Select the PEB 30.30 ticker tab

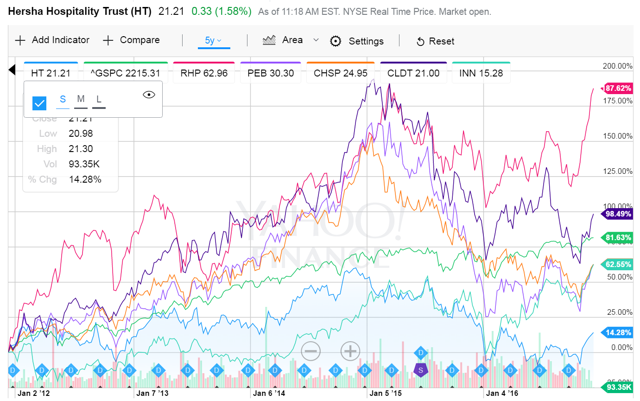click(x=270, y=73)
